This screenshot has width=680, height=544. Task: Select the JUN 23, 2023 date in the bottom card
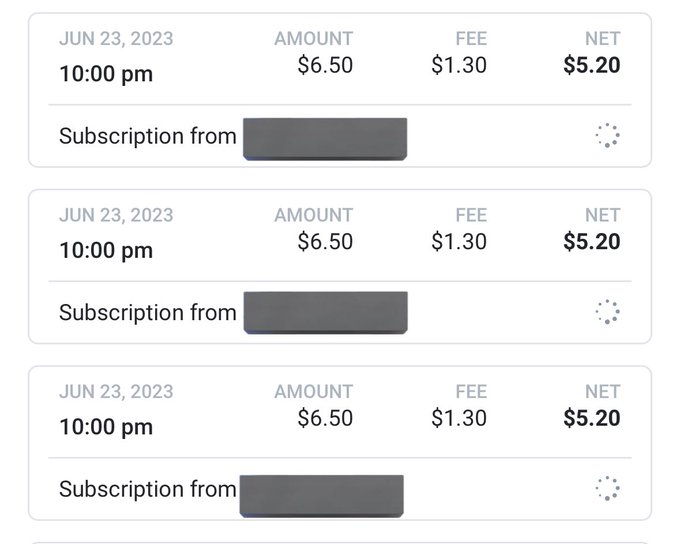pos(116,392)
